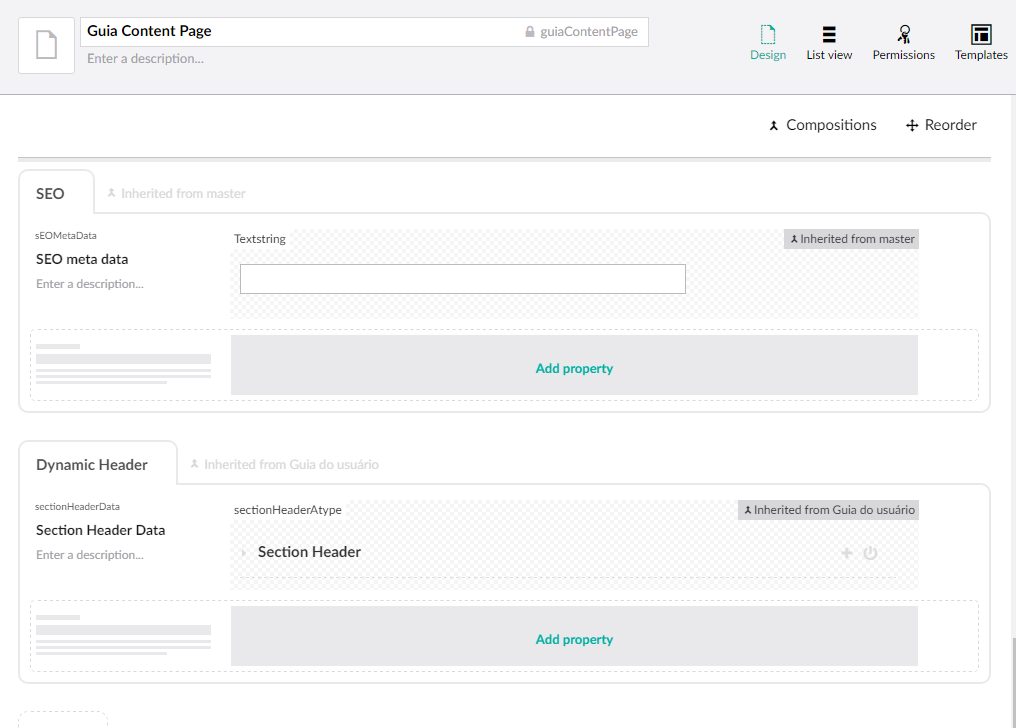Expand the Section Header item arrow

point(243,553)
